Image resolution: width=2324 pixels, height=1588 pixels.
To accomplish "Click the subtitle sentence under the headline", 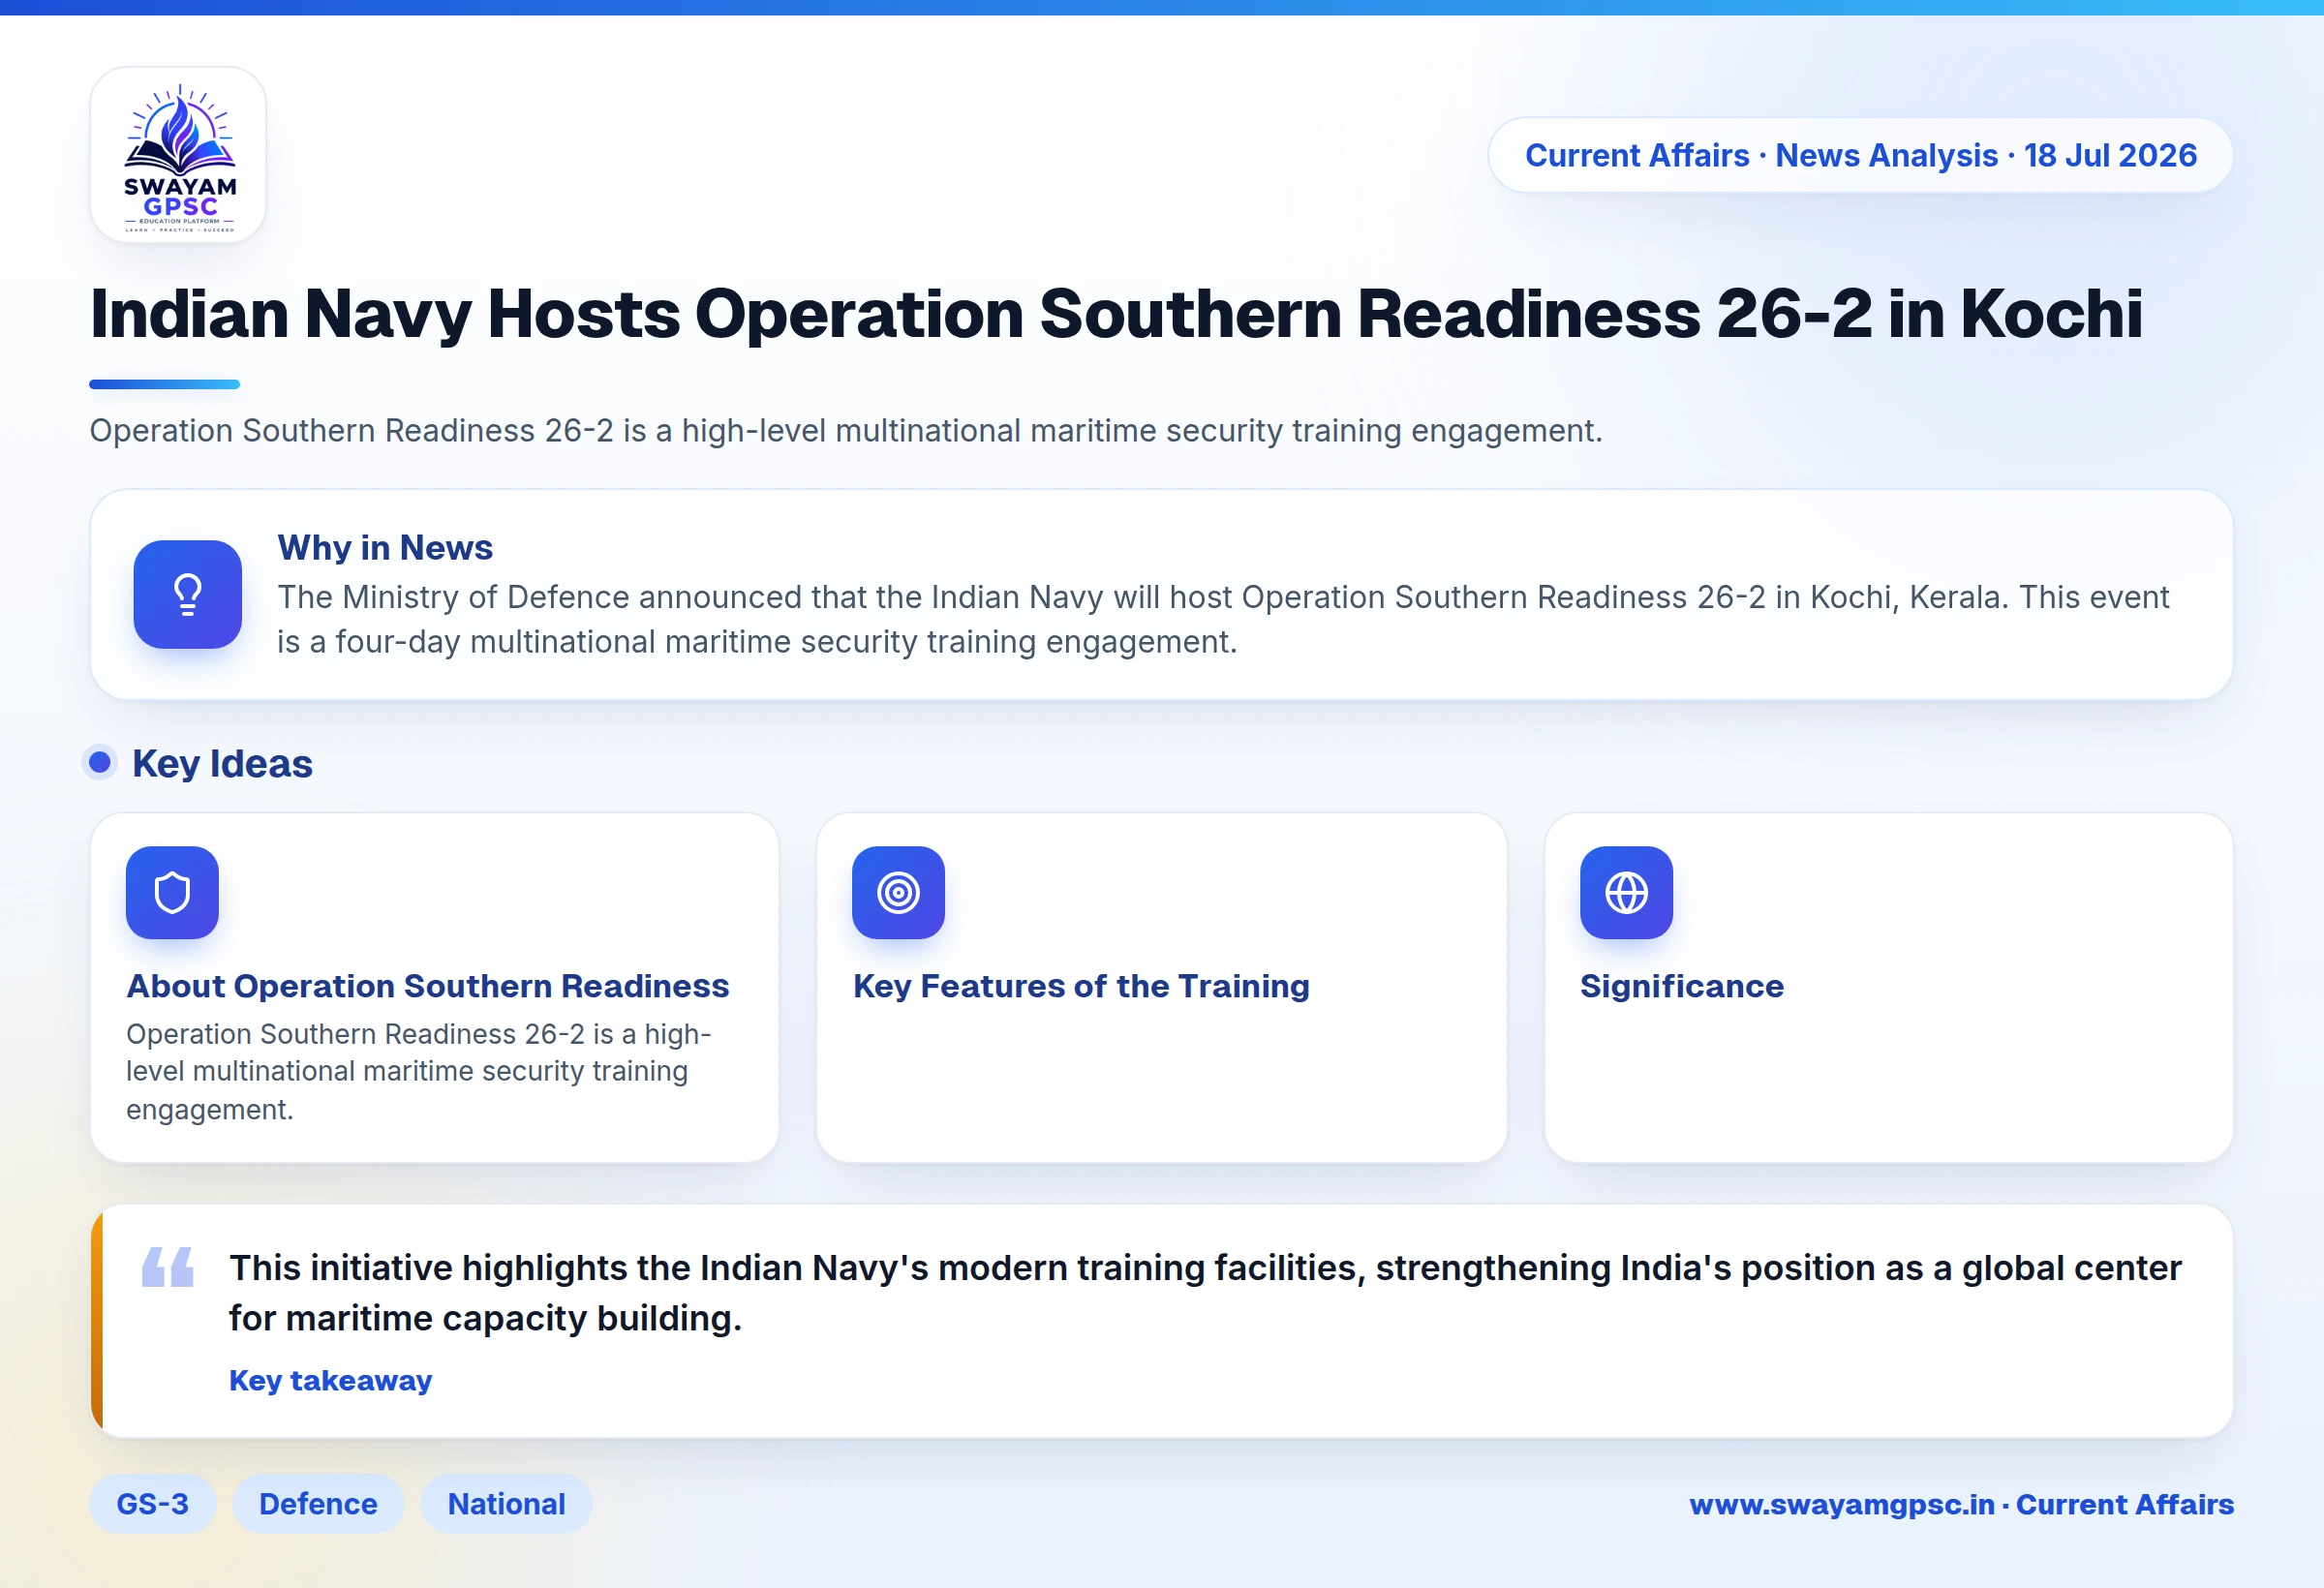I will pyautogui.click(x=846, y=430).
